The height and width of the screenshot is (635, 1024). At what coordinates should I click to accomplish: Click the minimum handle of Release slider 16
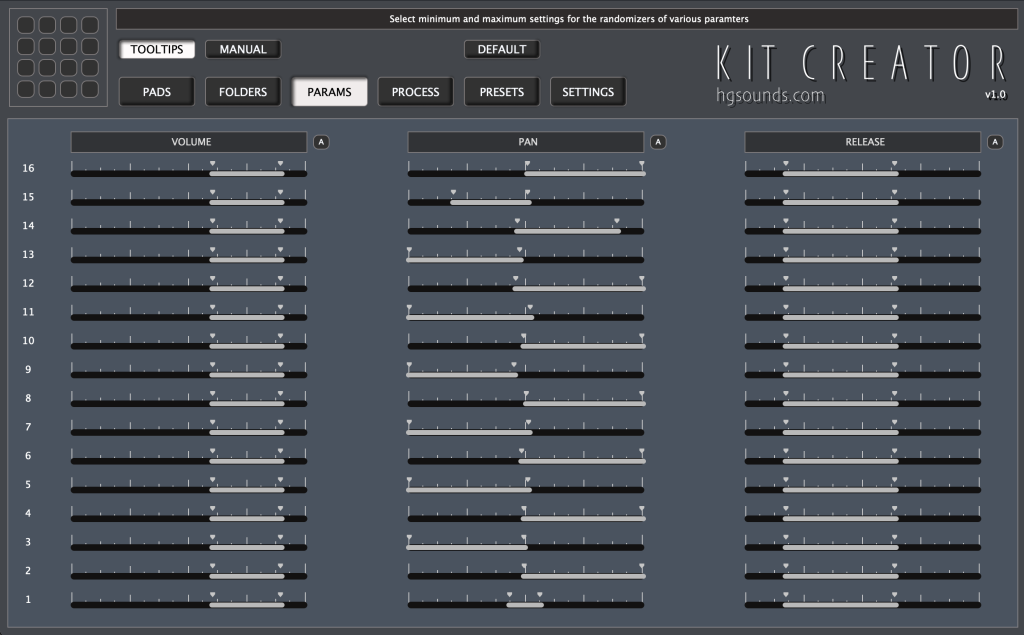[786, 164]
